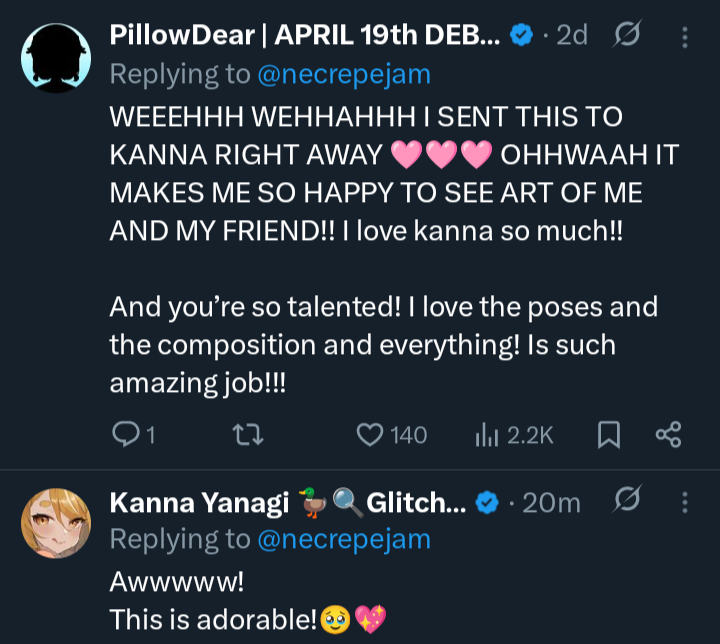Bookmark PillowDear's tweet
720x644 pixels.
[609, 434]
